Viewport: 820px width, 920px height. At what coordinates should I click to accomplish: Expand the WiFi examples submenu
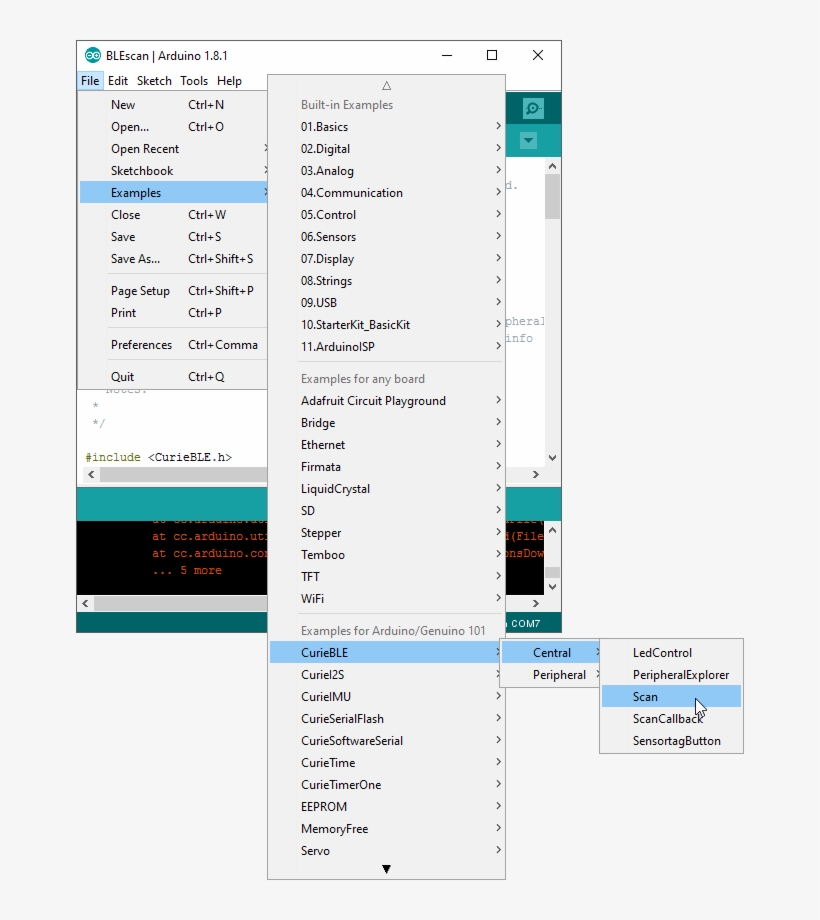pos(310,599)
